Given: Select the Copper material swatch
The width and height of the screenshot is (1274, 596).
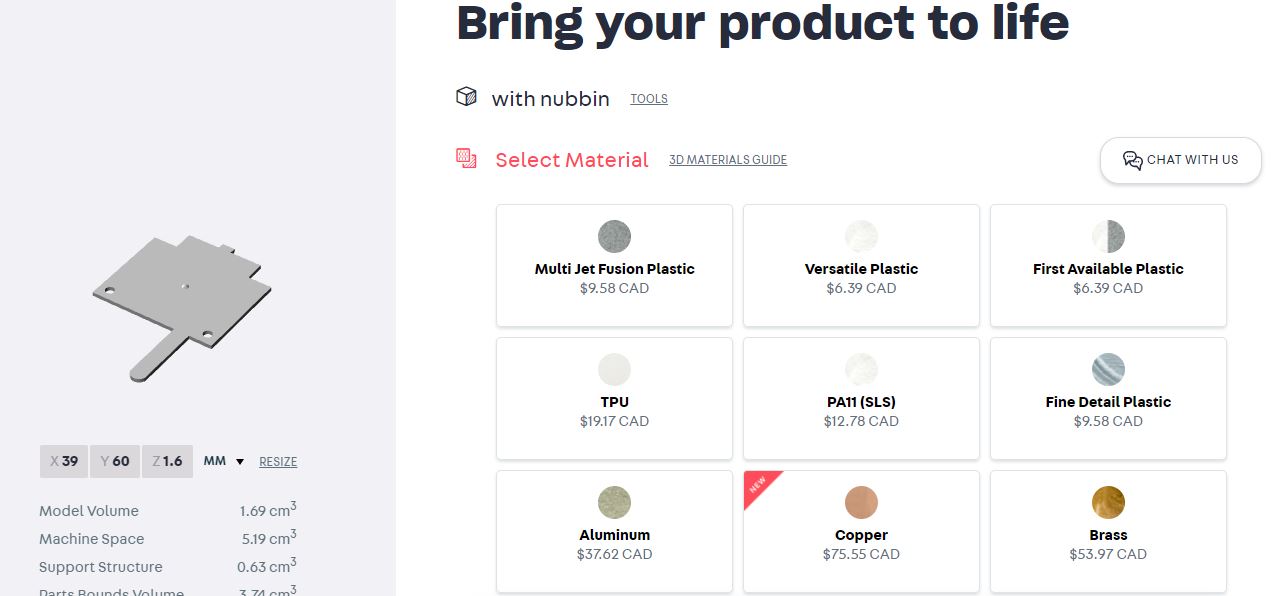Looking at the screenshot, I should (x=861, y=503).
